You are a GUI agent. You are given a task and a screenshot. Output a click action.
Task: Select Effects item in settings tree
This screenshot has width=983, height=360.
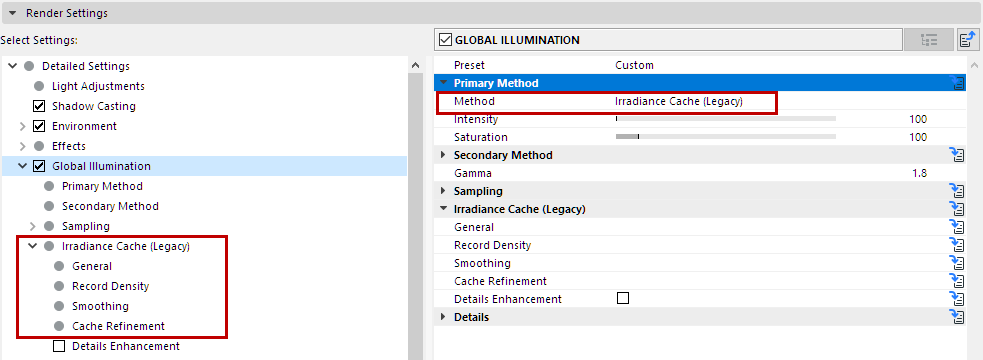tap(69, 146)
